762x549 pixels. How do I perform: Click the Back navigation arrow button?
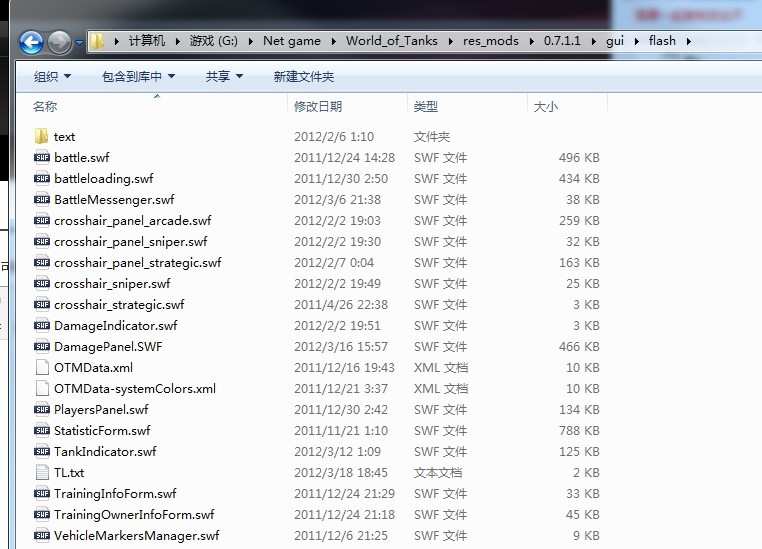31,42
